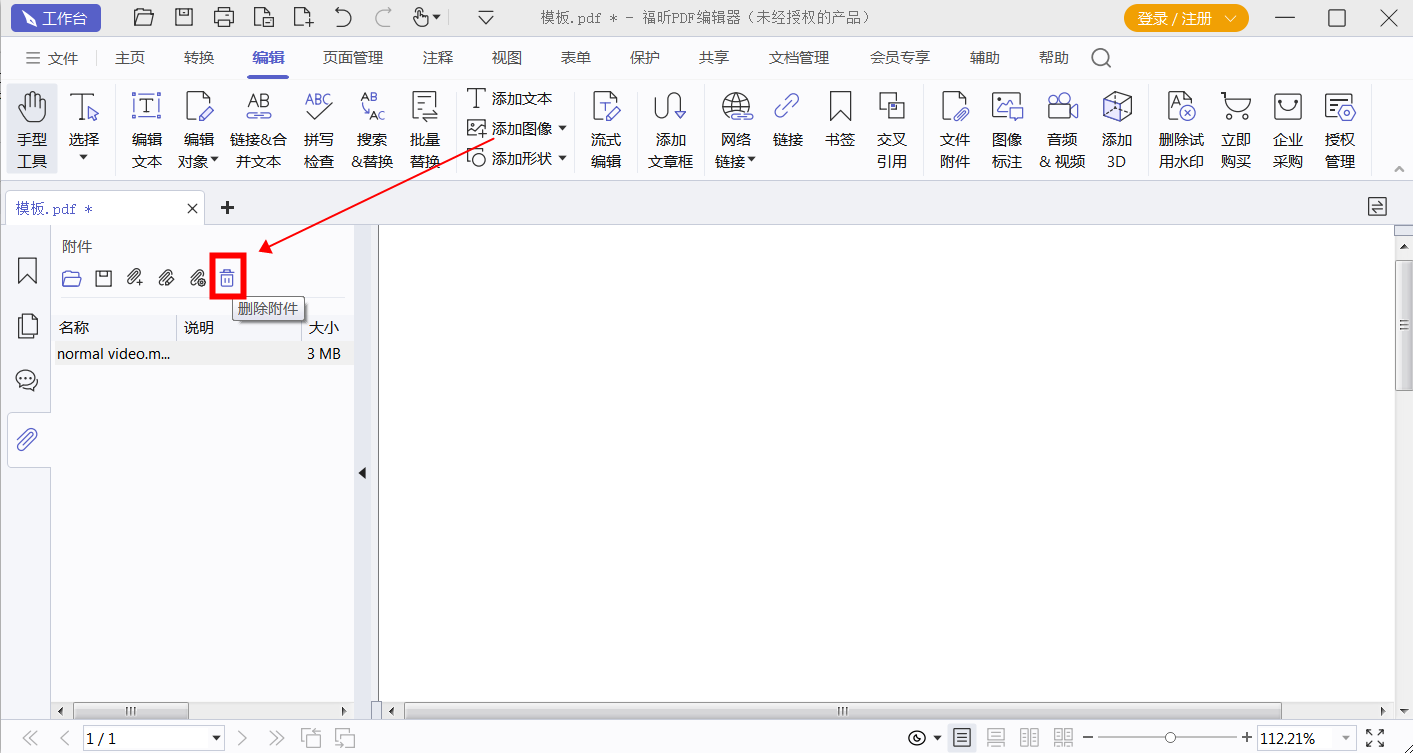Click the Search & Replace icon
Viewport: 1413px width, 753px height.
(372, 130)
